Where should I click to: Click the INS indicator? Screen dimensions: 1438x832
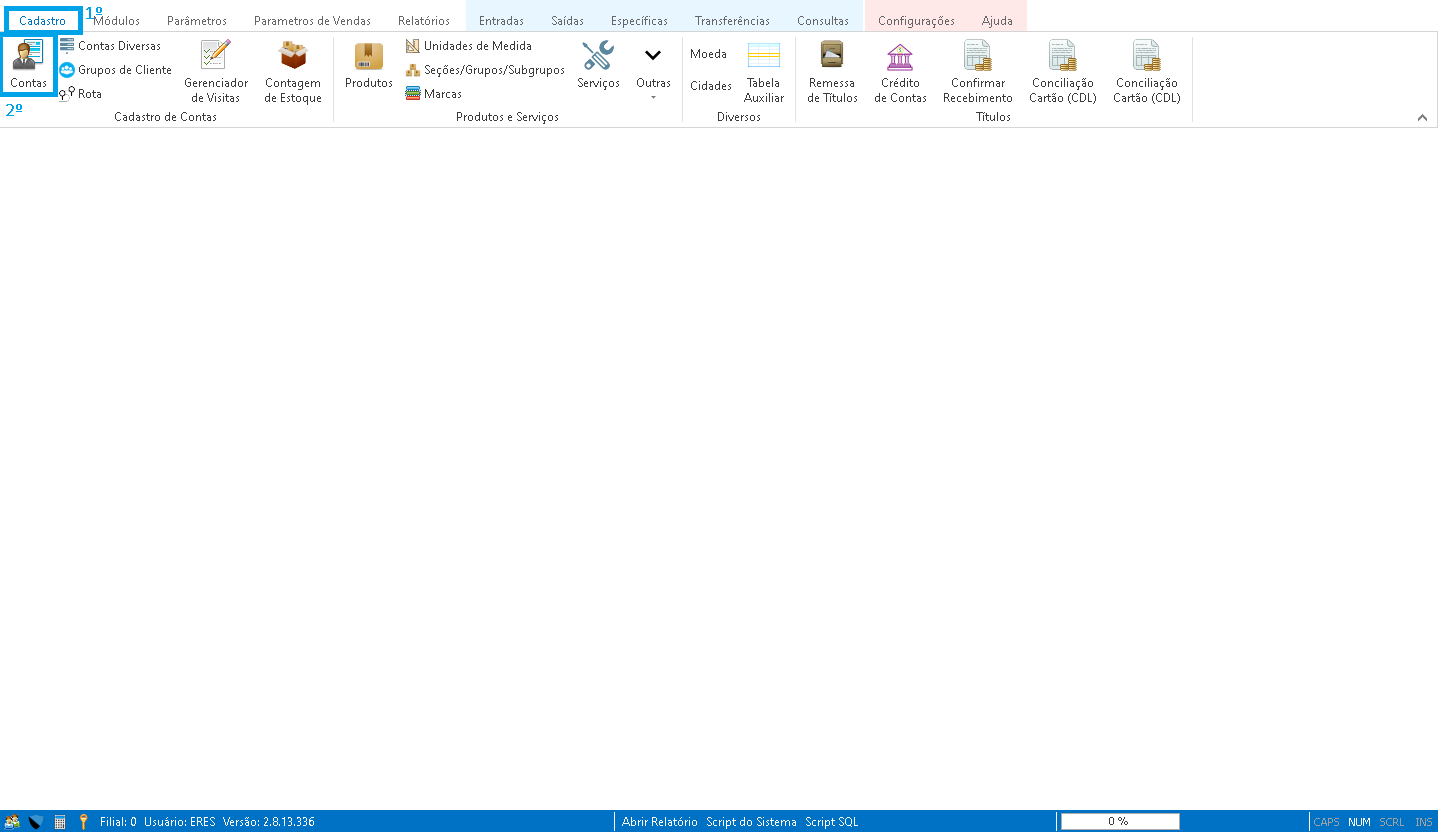click(1423, 822)
